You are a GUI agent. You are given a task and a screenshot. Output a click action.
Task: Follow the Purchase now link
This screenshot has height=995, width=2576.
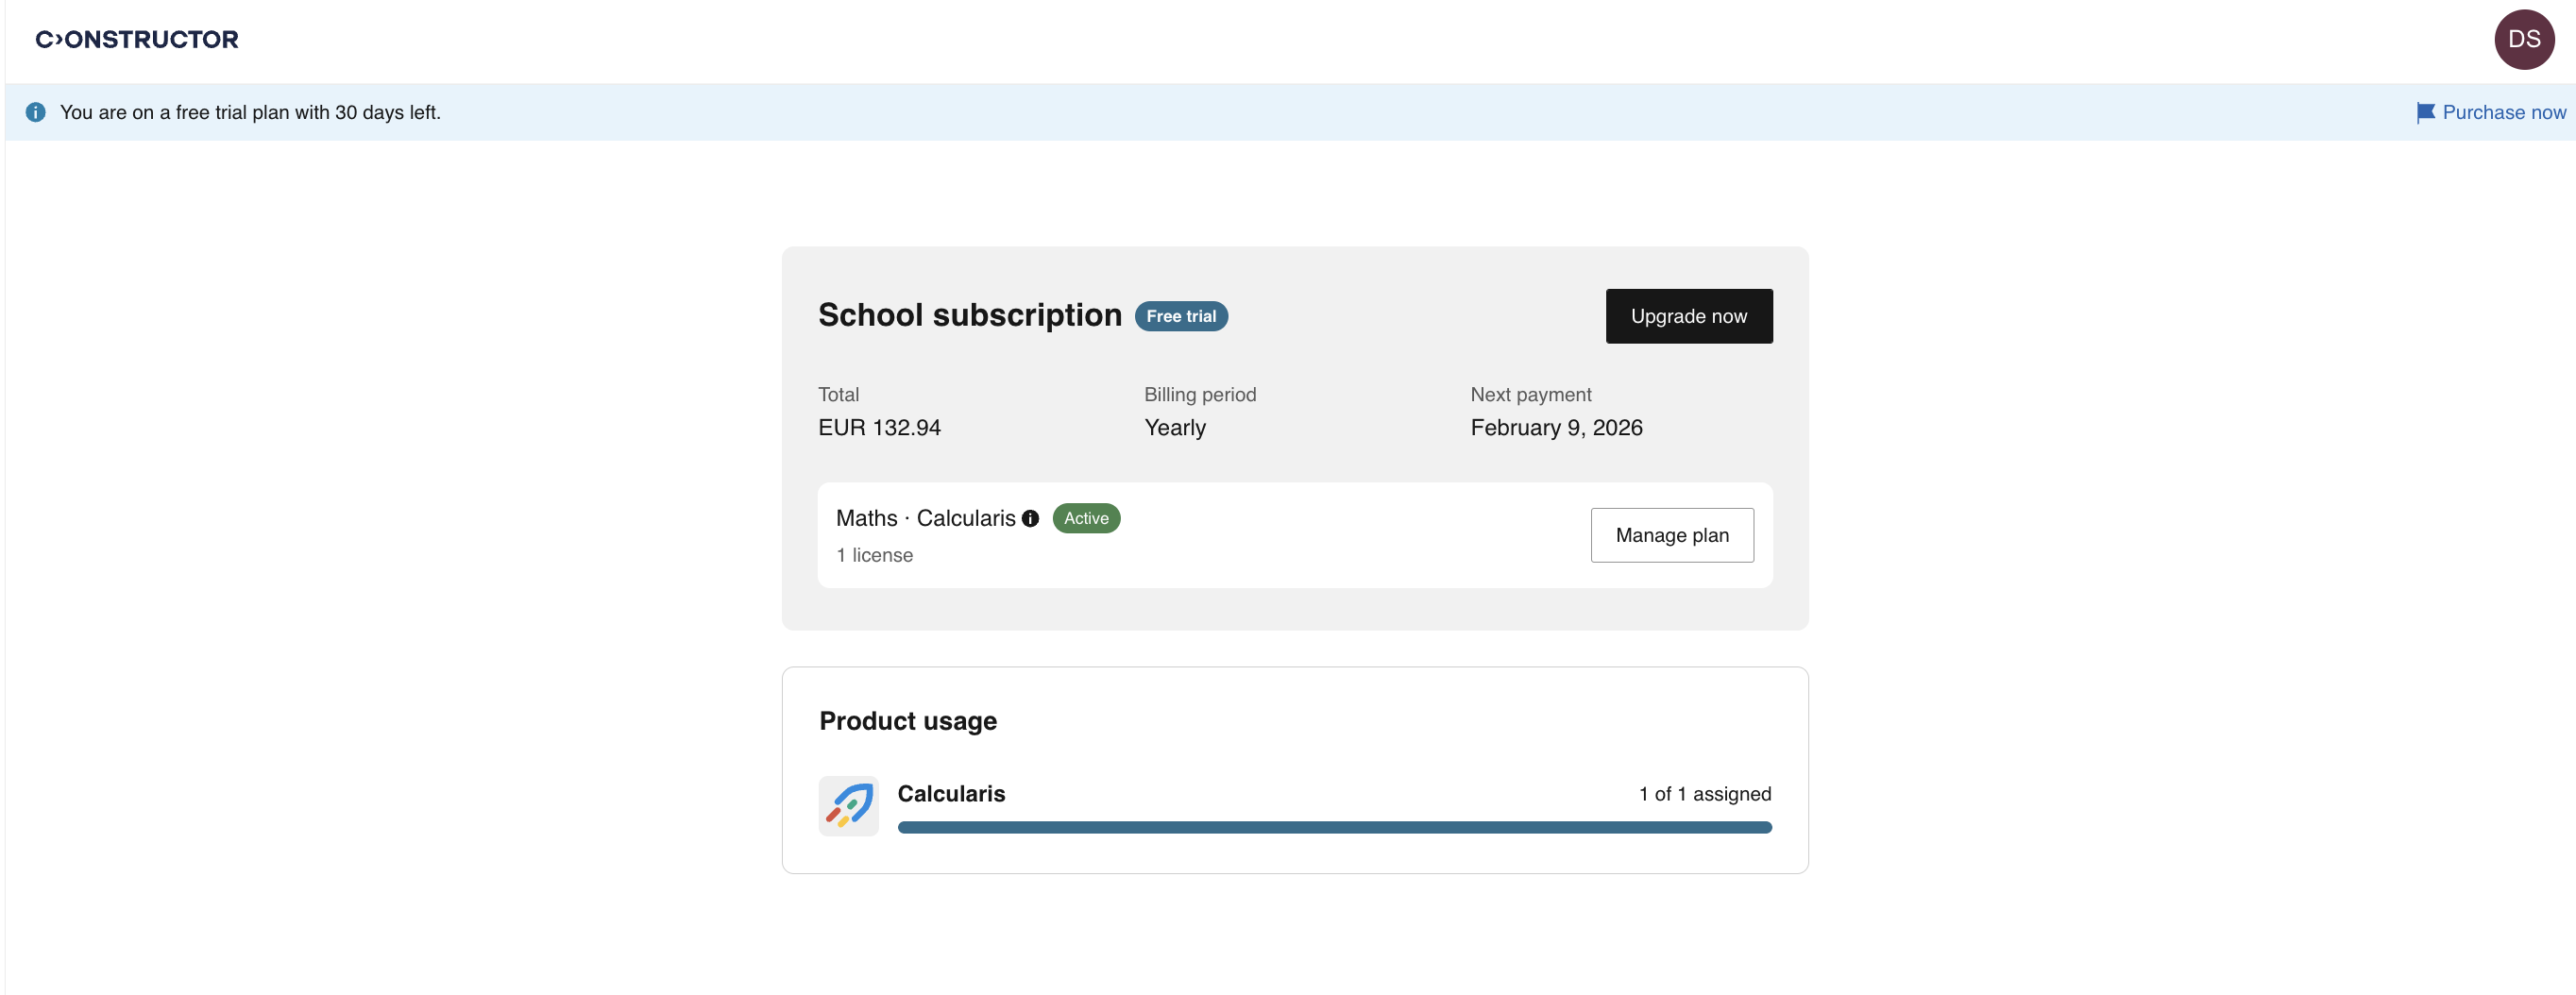point(2503,112)
